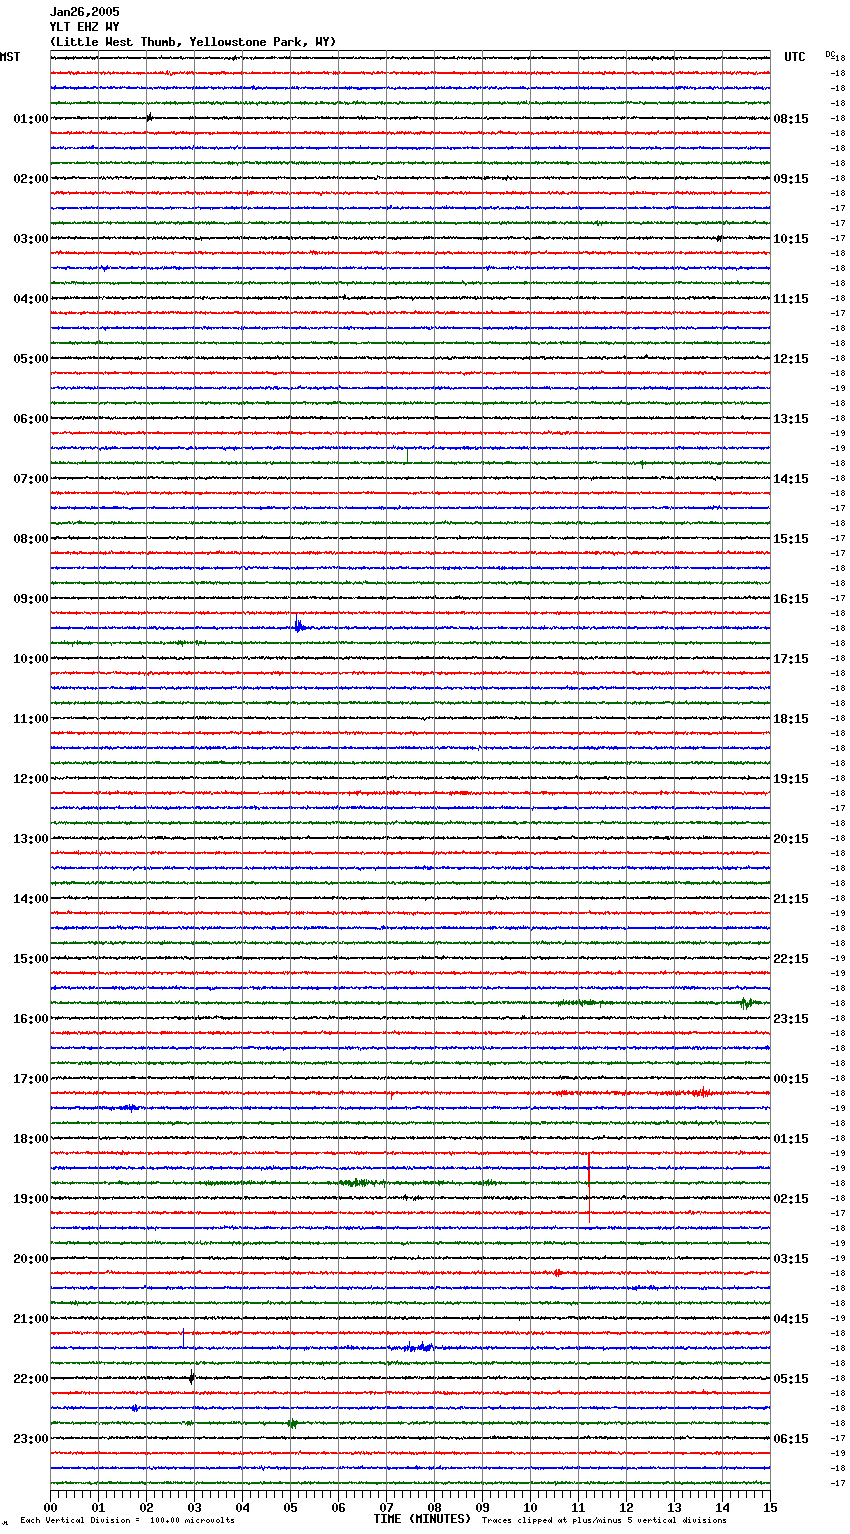Click the 23:15 UTC time label

click(791, 1019)
